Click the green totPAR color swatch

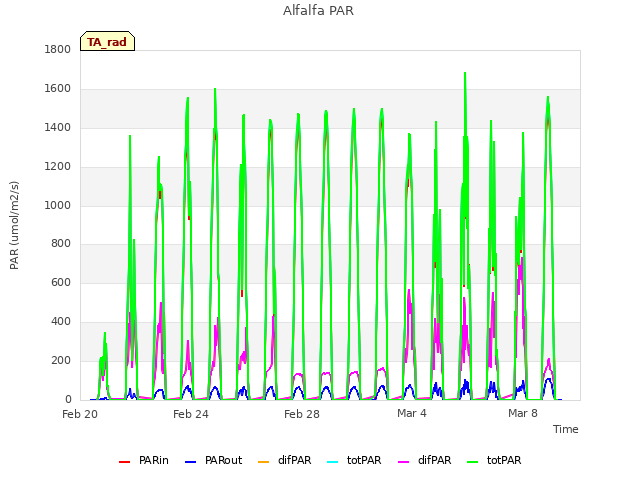[473, 462]
